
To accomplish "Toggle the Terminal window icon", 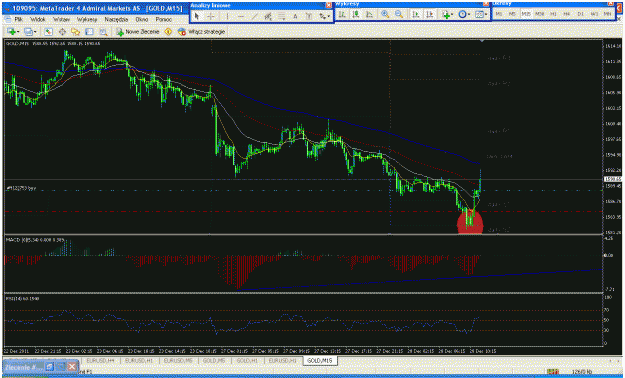I will (89, 32).
